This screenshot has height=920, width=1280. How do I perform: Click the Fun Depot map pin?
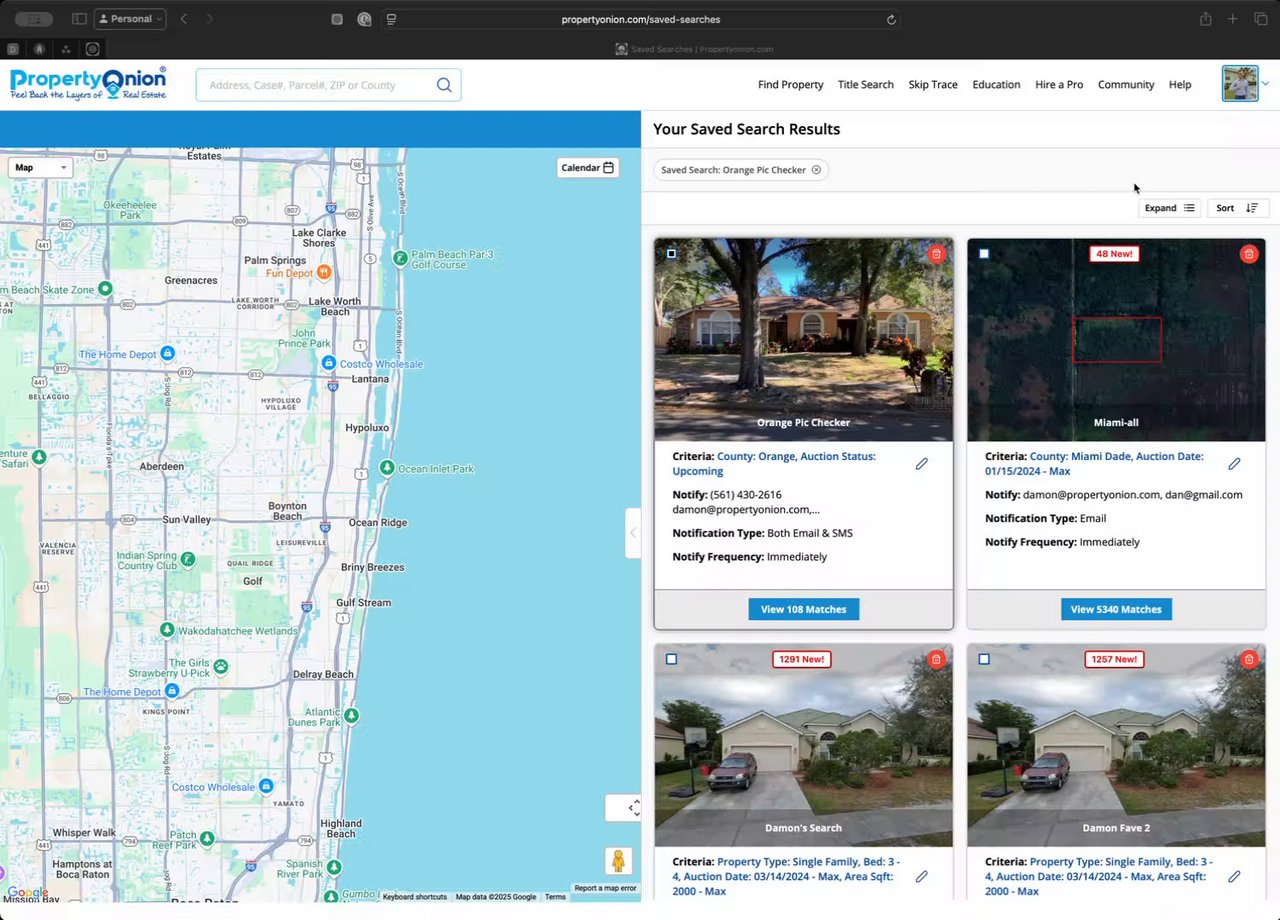(323, 273)
